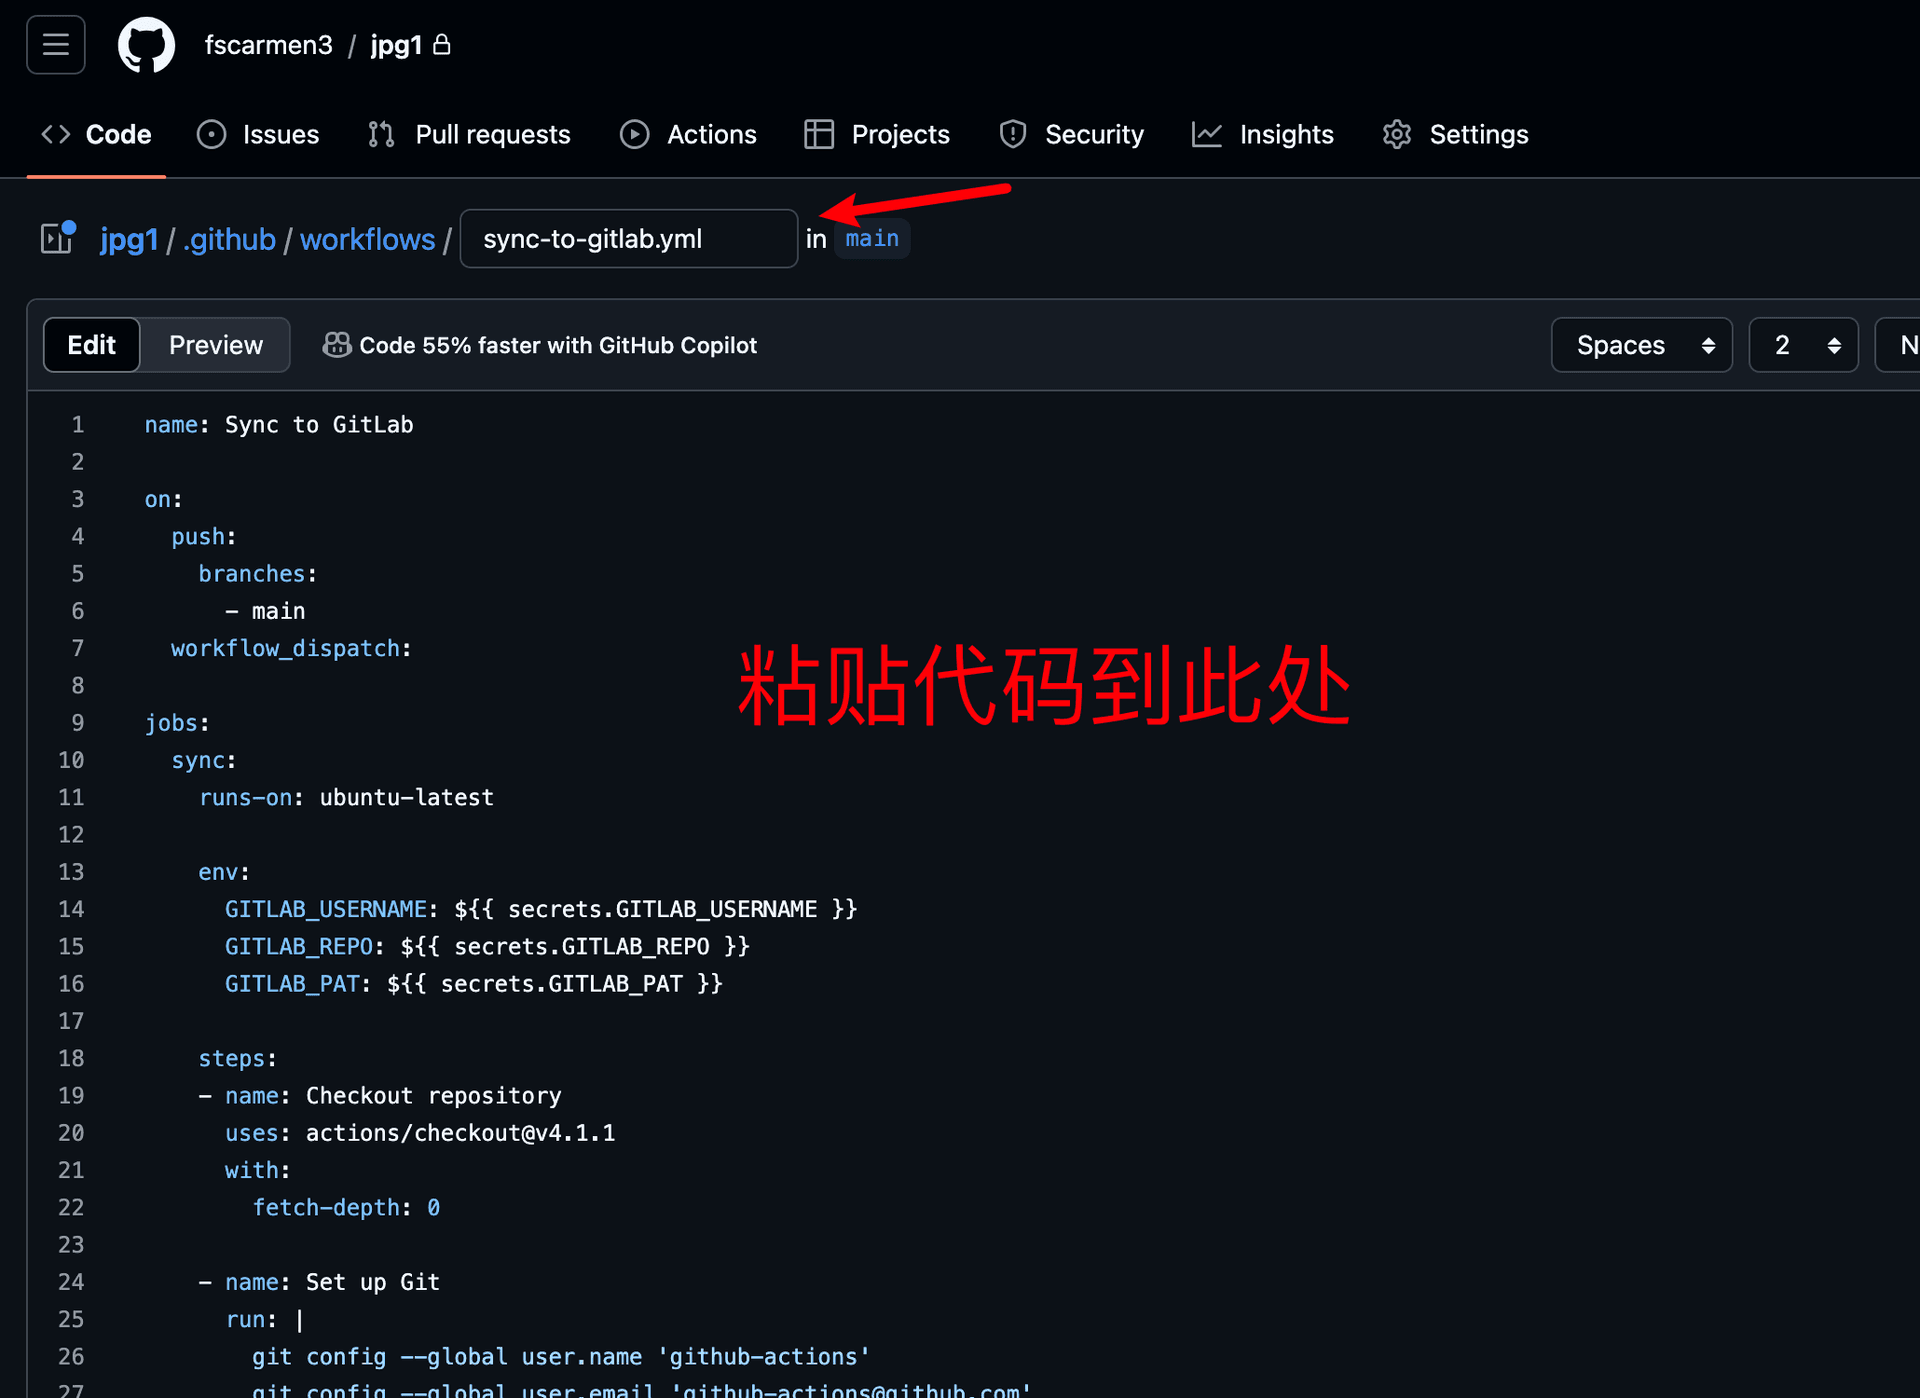Click line number 18 in the gutter
The width and height of the screenshot is (1920, 1398).
pyautogui.click(x=71, y=1058)
